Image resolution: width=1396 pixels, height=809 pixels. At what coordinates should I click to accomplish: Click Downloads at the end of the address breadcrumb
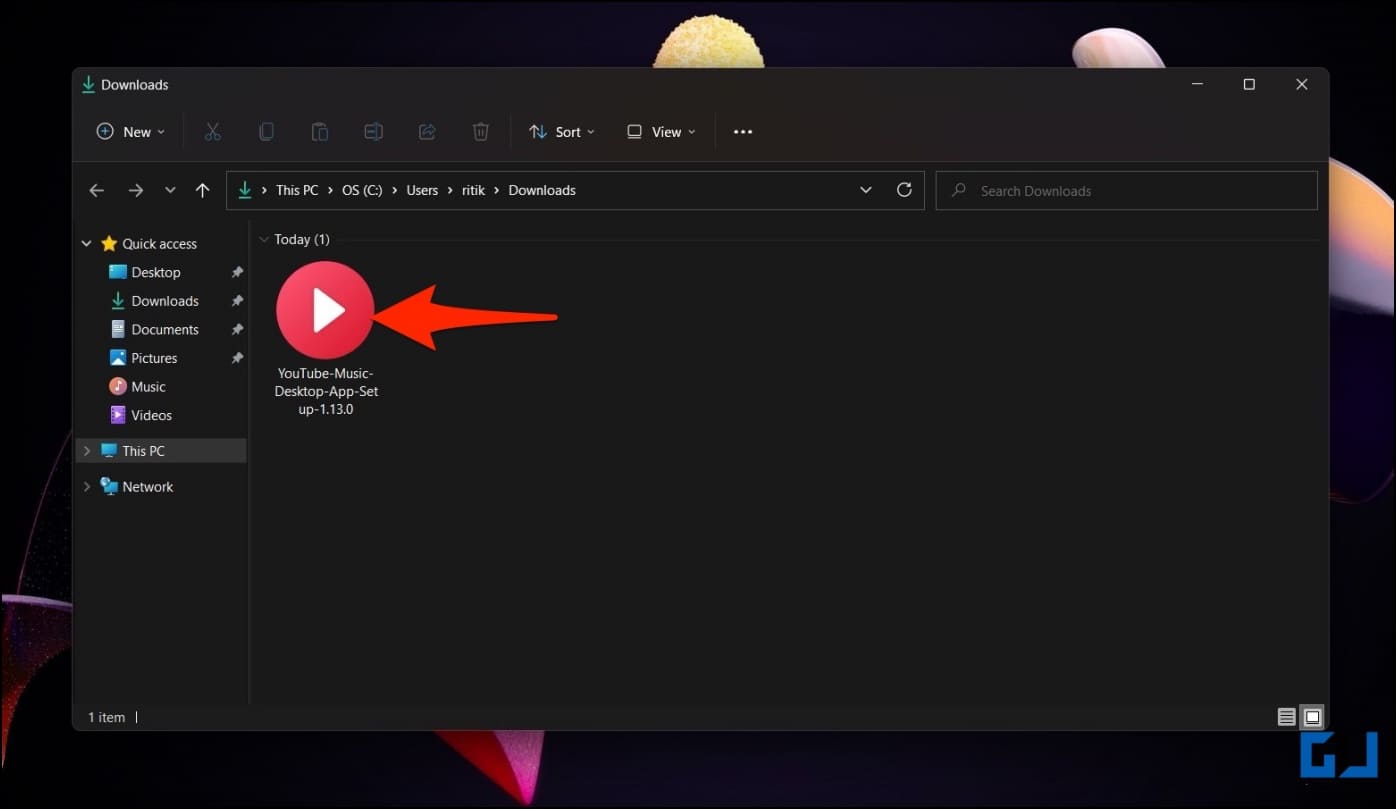pos(542,190)
